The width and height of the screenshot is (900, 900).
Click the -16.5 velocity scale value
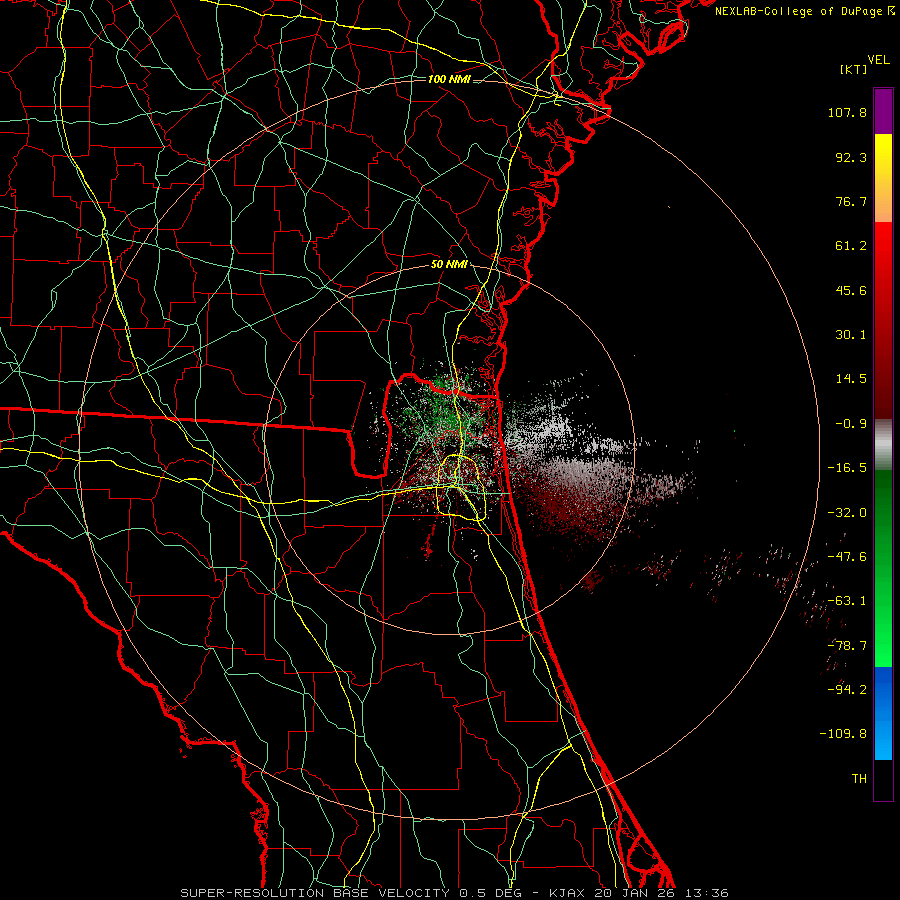[x=847, y=468]
